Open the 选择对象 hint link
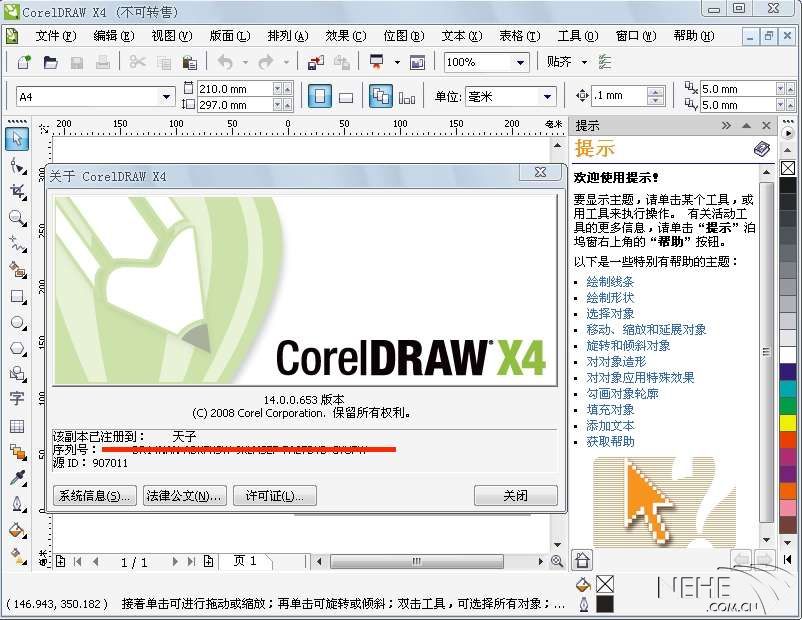The image size is (802, 620). pyautogui.click(x=610, y=313)
